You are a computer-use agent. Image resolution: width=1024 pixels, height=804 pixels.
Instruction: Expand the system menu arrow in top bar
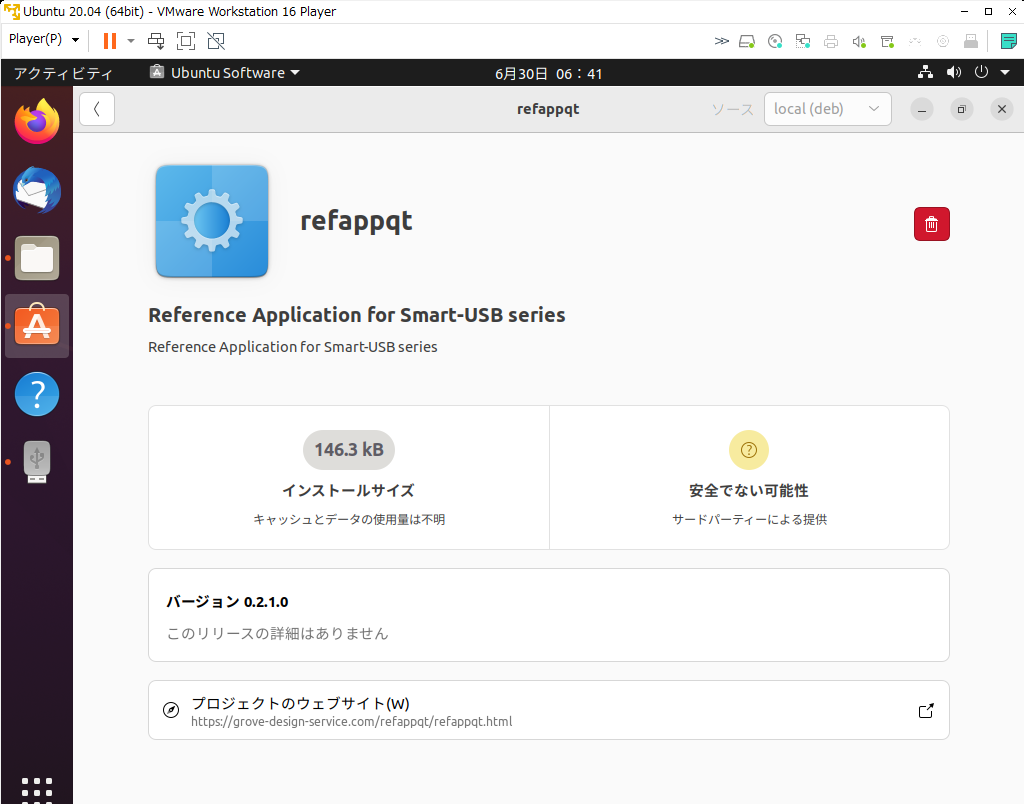click(x=1005, y=72)
